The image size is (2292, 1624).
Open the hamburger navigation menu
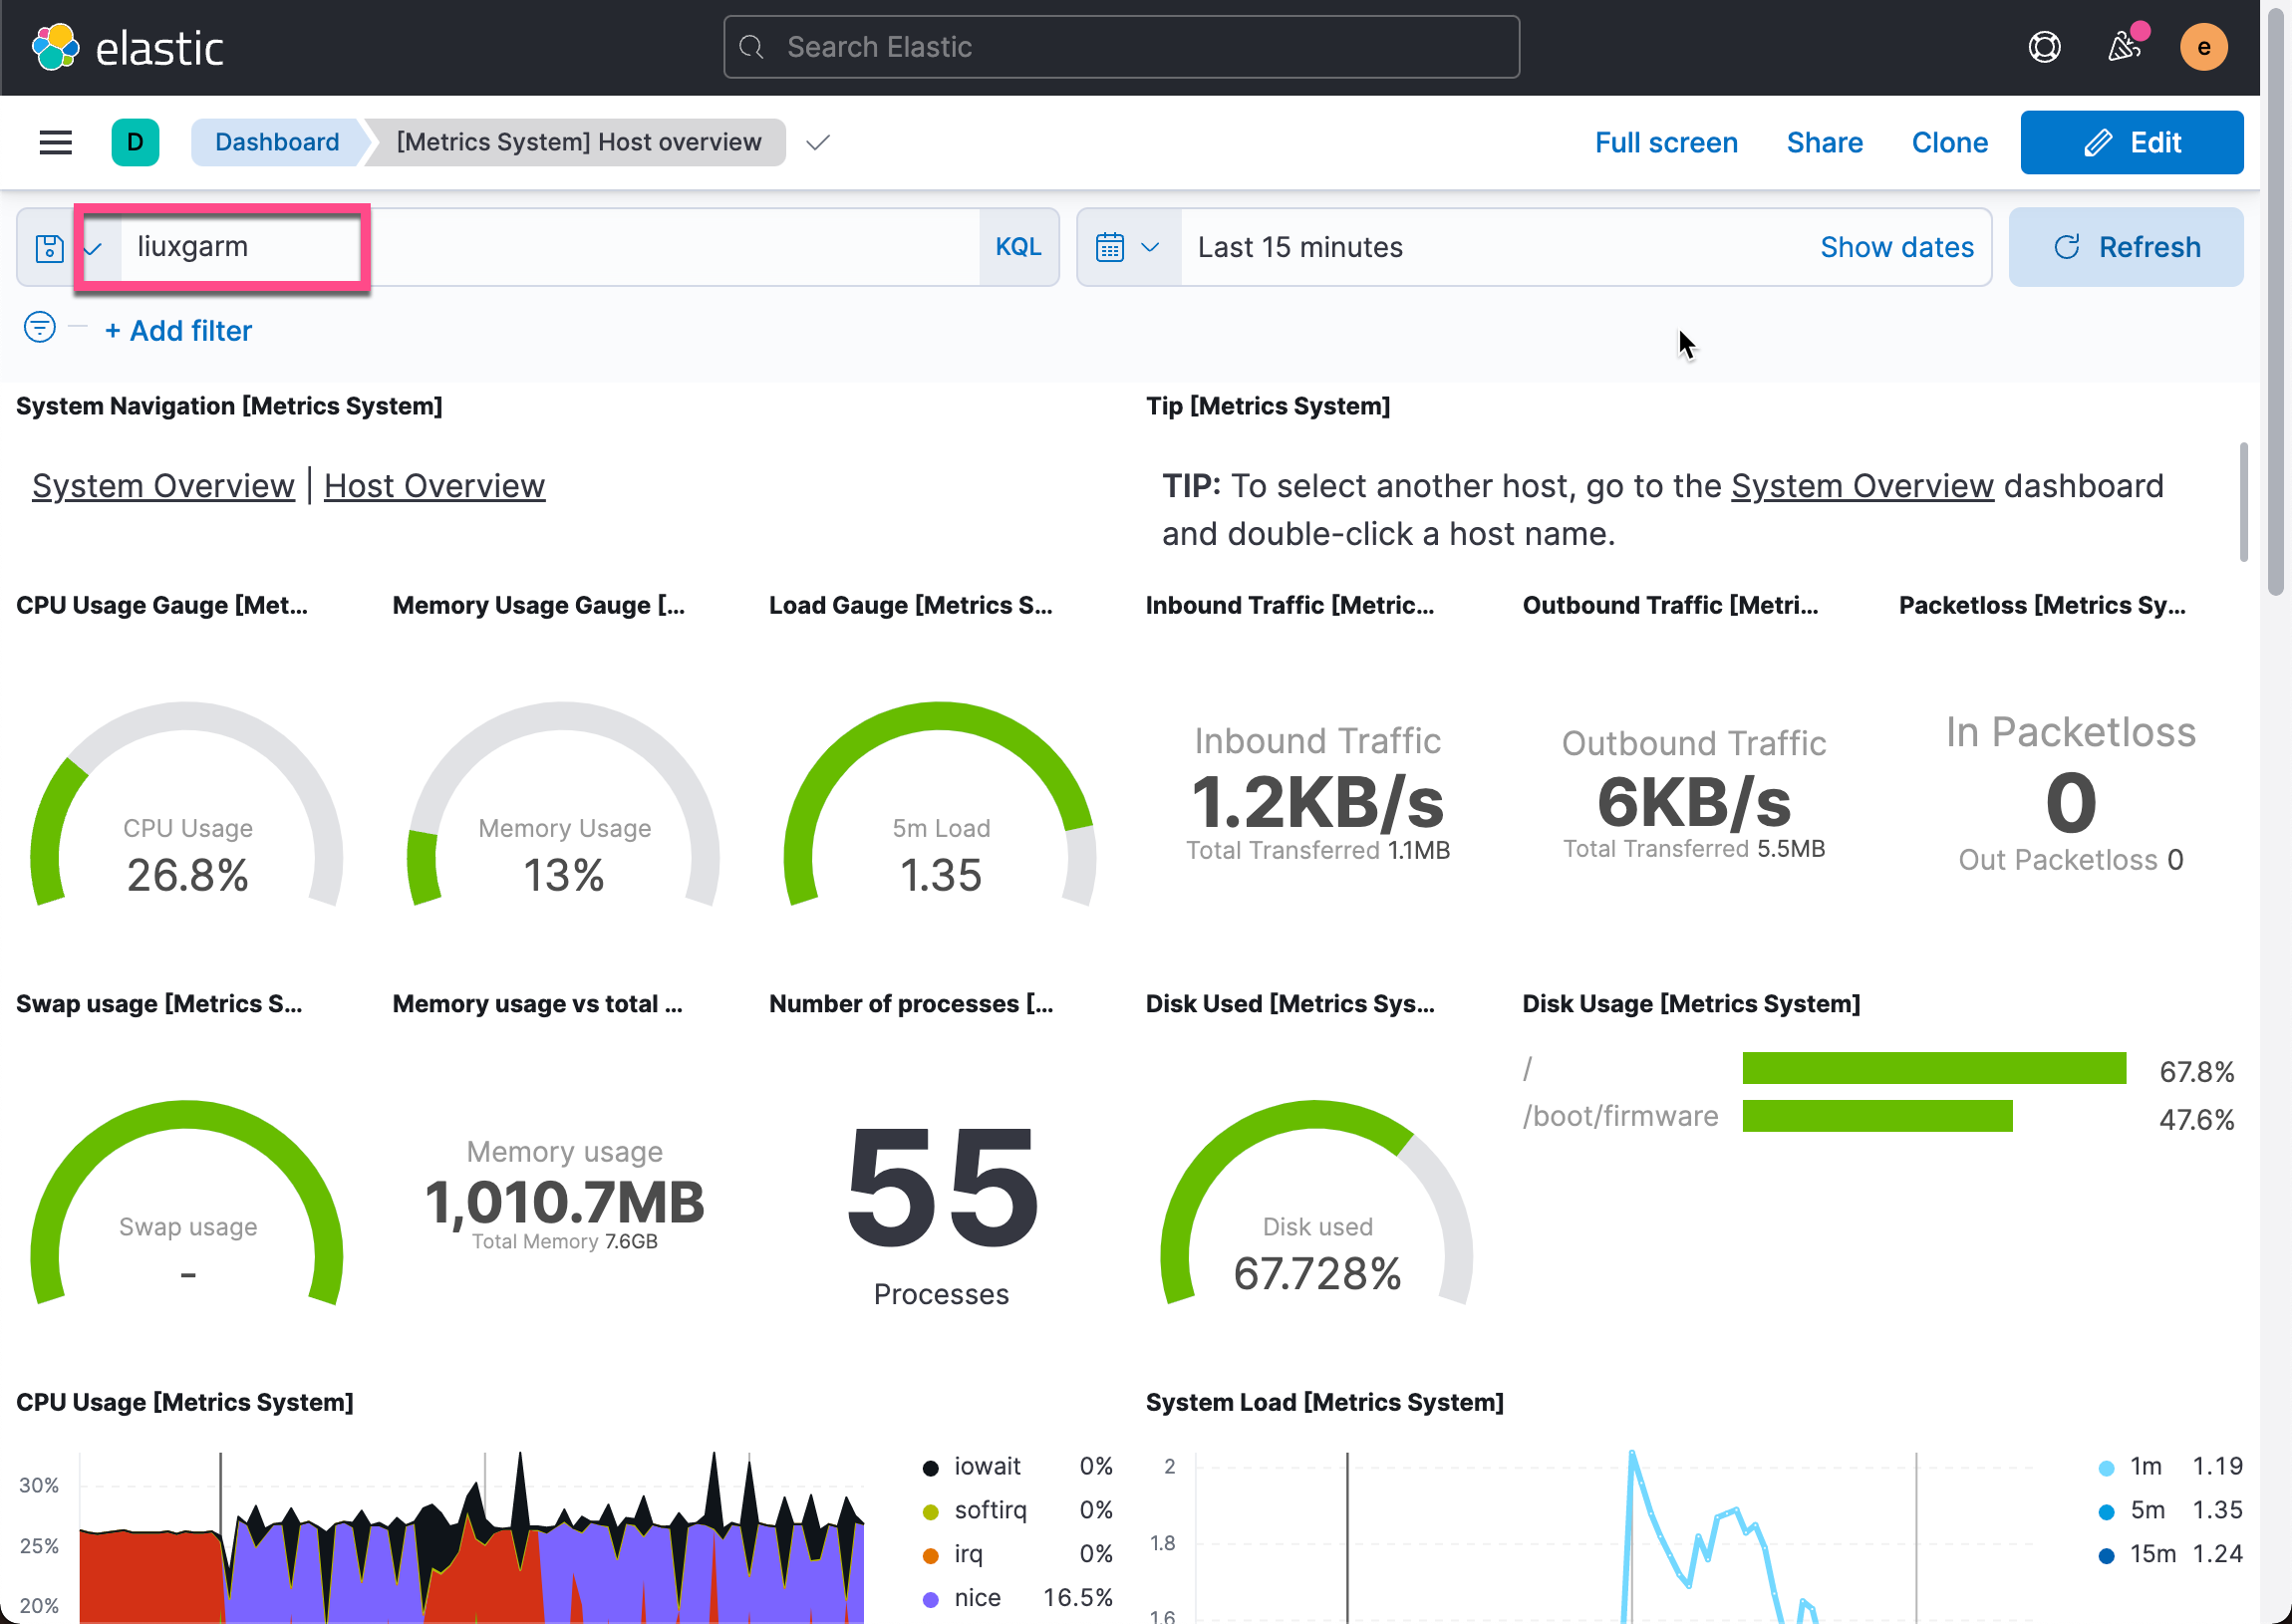pos(55,142)
